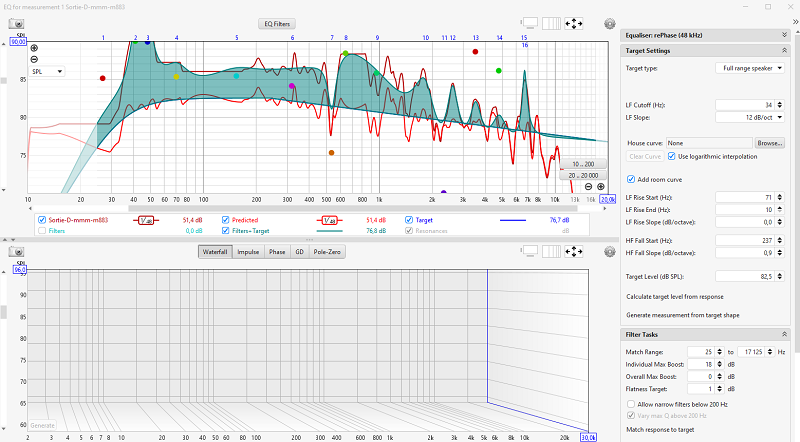The height and width of the screenshot is (442, 800).
Task: Select the magenta filter 6 dot
Action: tap(292, 86)
